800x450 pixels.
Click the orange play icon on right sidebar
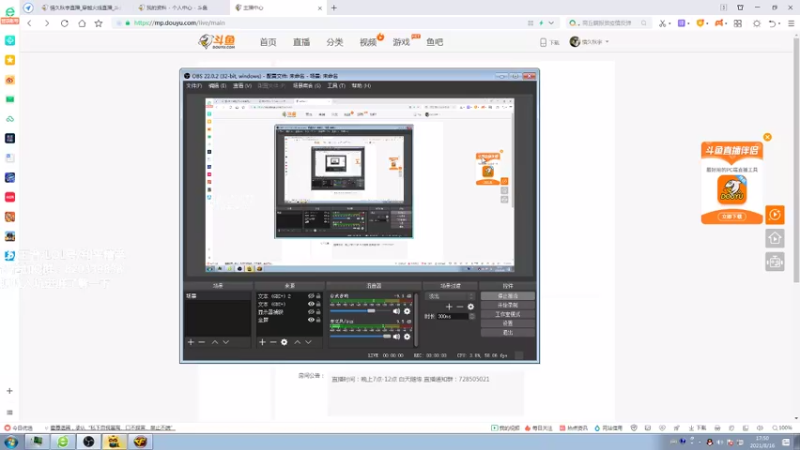pyautogui.click(x=775, y=215)
